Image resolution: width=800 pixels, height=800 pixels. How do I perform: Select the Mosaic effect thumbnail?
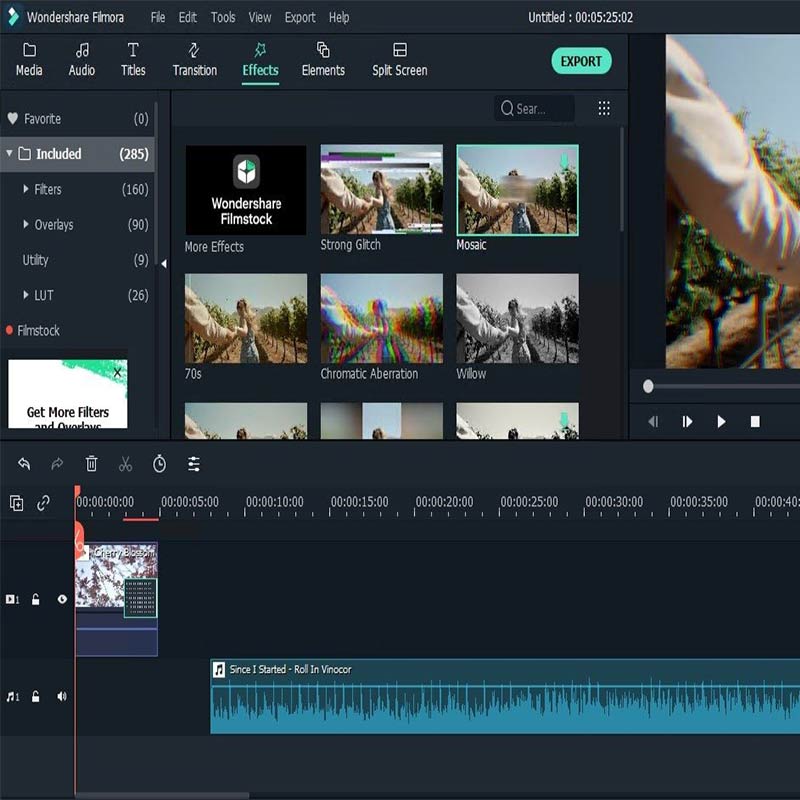(x=517, y=190)
